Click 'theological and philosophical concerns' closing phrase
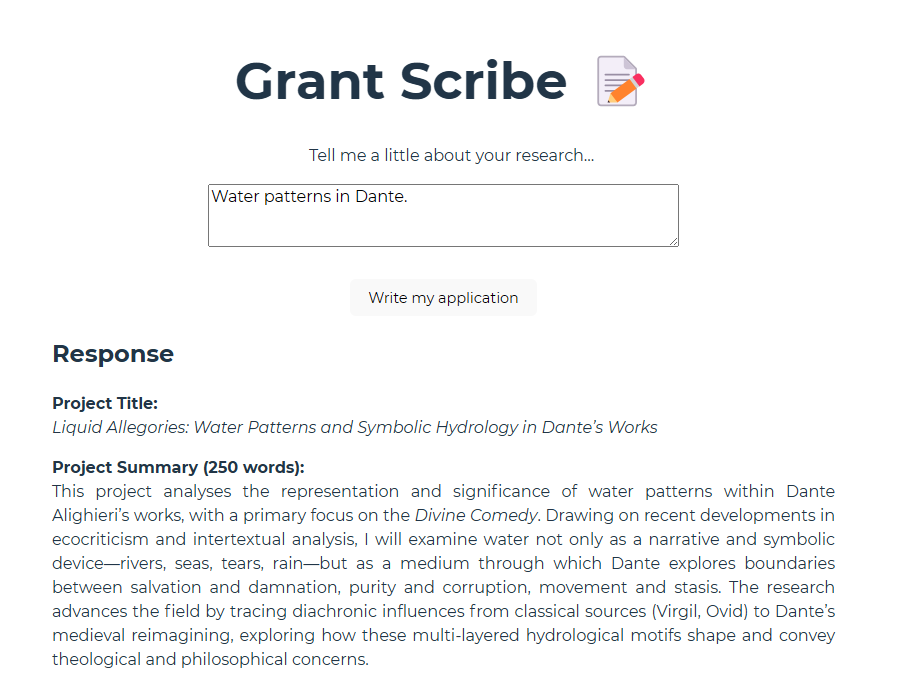The height and width of the screenshot is (684, 906). pos(209,659)
